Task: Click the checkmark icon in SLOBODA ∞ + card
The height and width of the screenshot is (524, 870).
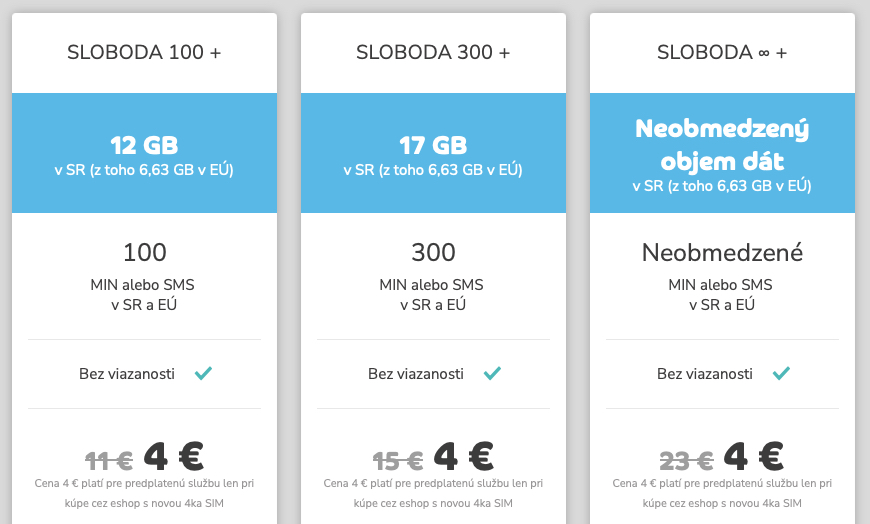Action: pyautogui.click(x=781, y=373)
